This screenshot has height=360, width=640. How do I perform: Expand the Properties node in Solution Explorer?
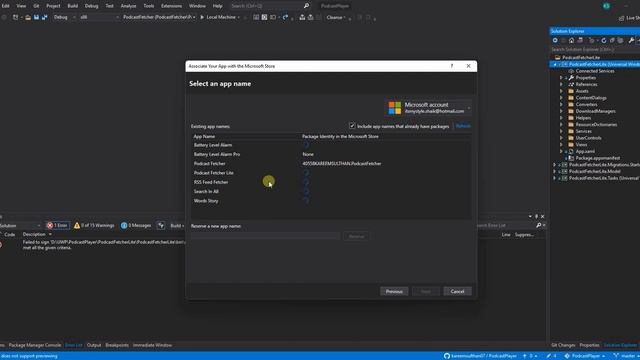[x=561, y=78]
